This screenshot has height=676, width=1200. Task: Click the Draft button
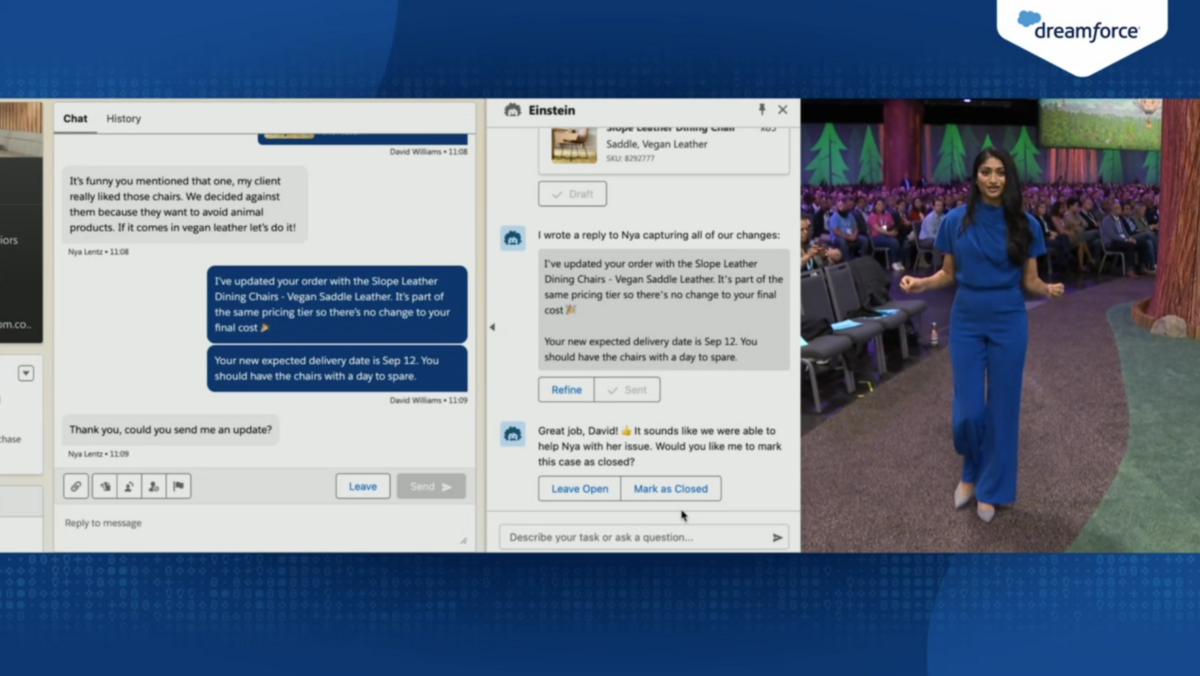click(572, 194)
